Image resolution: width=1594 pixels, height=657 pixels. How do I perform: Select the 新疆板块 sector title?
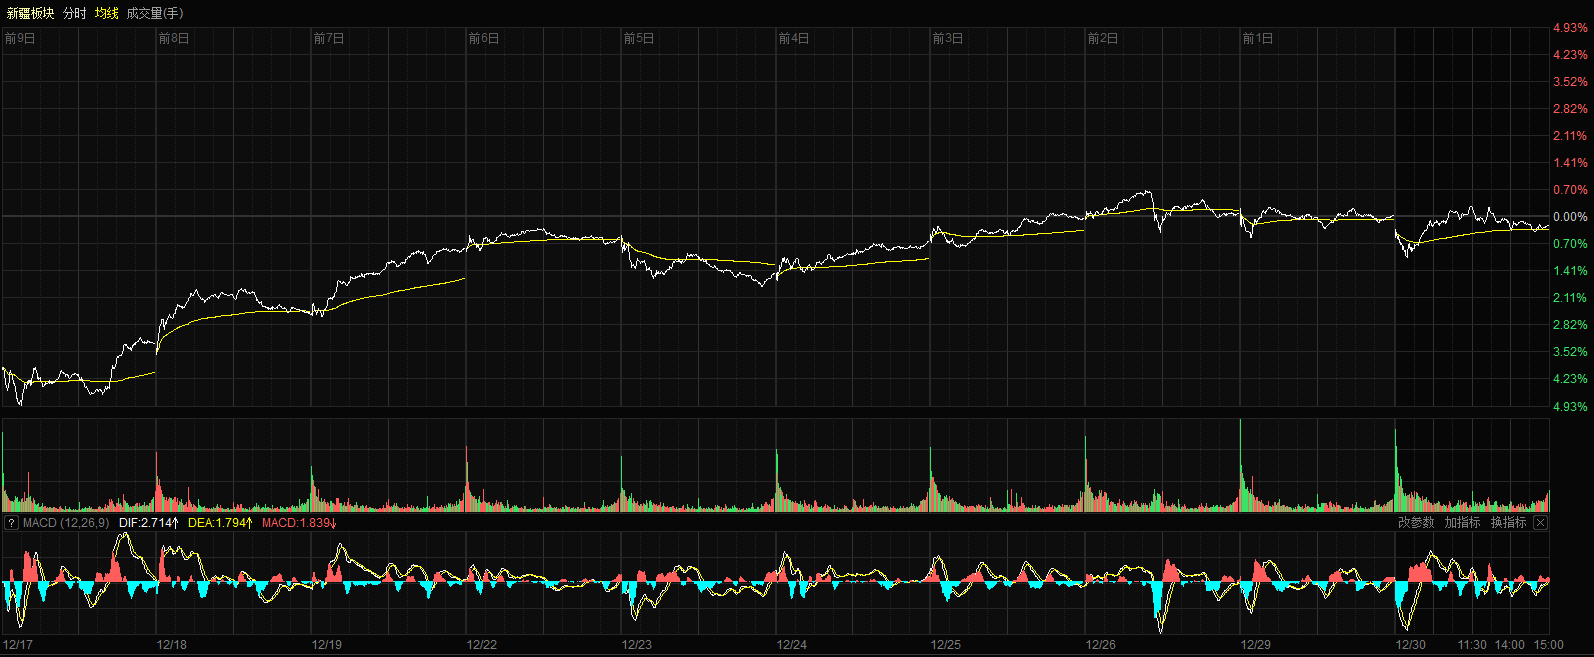pos(30,13)
